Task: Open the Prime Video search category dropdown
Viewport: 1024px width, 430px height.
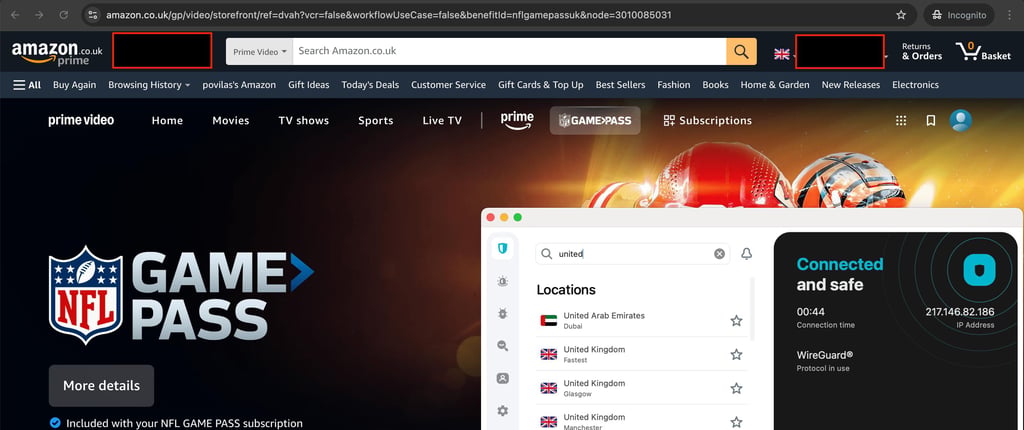Action: [259, 52]
